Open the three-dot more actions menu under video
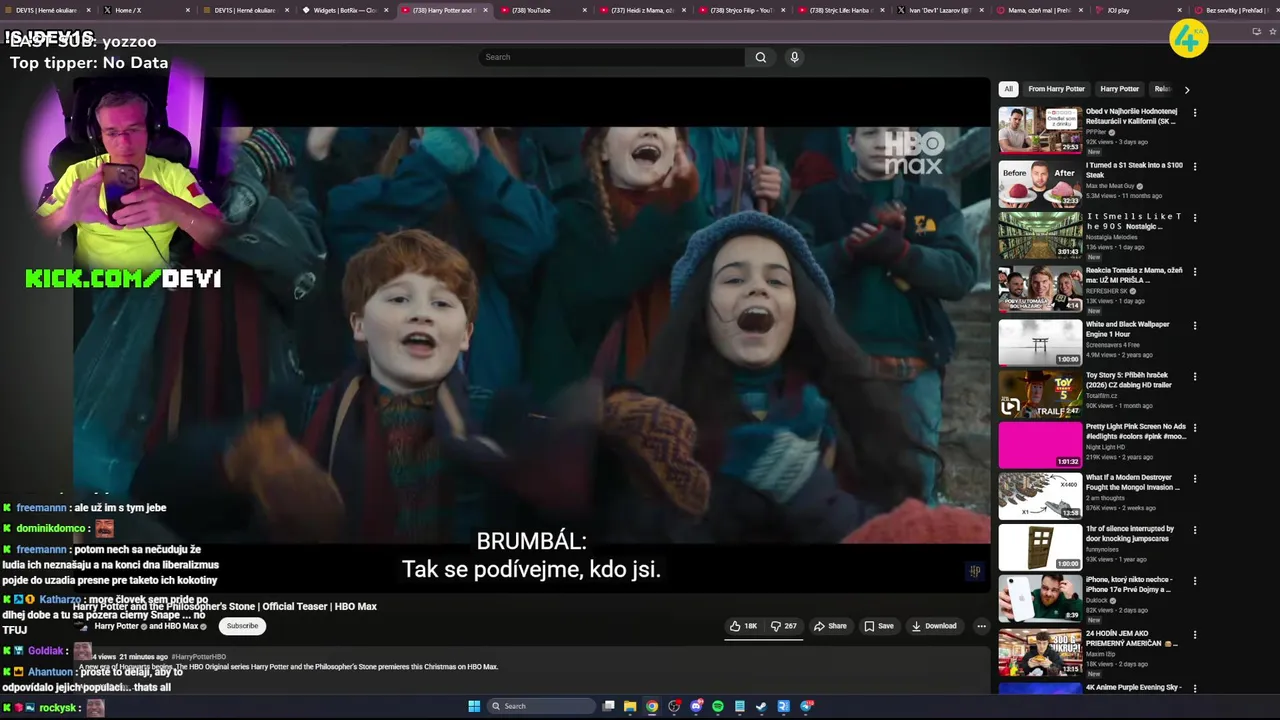The width and height of the screenshot is (1280, 720). point(981,626)
